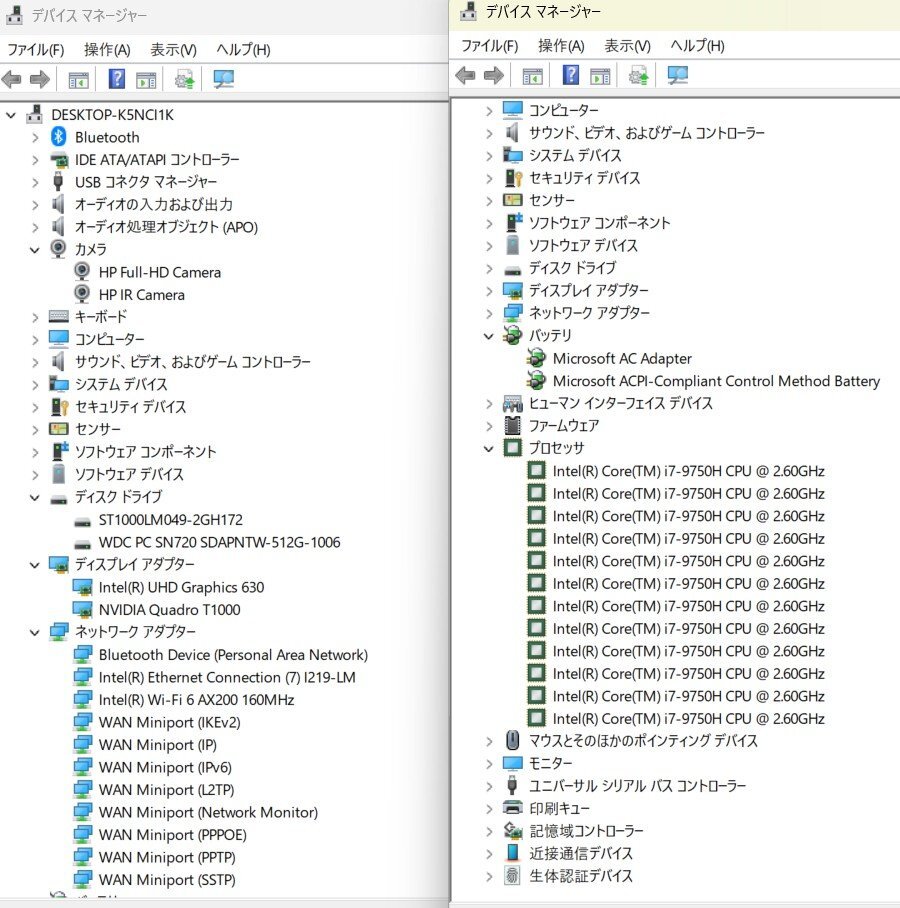900x908 pixels.
Task: Open ファイル(F) menu in left window
Action: pyautogui.click(x=36, y=50)
